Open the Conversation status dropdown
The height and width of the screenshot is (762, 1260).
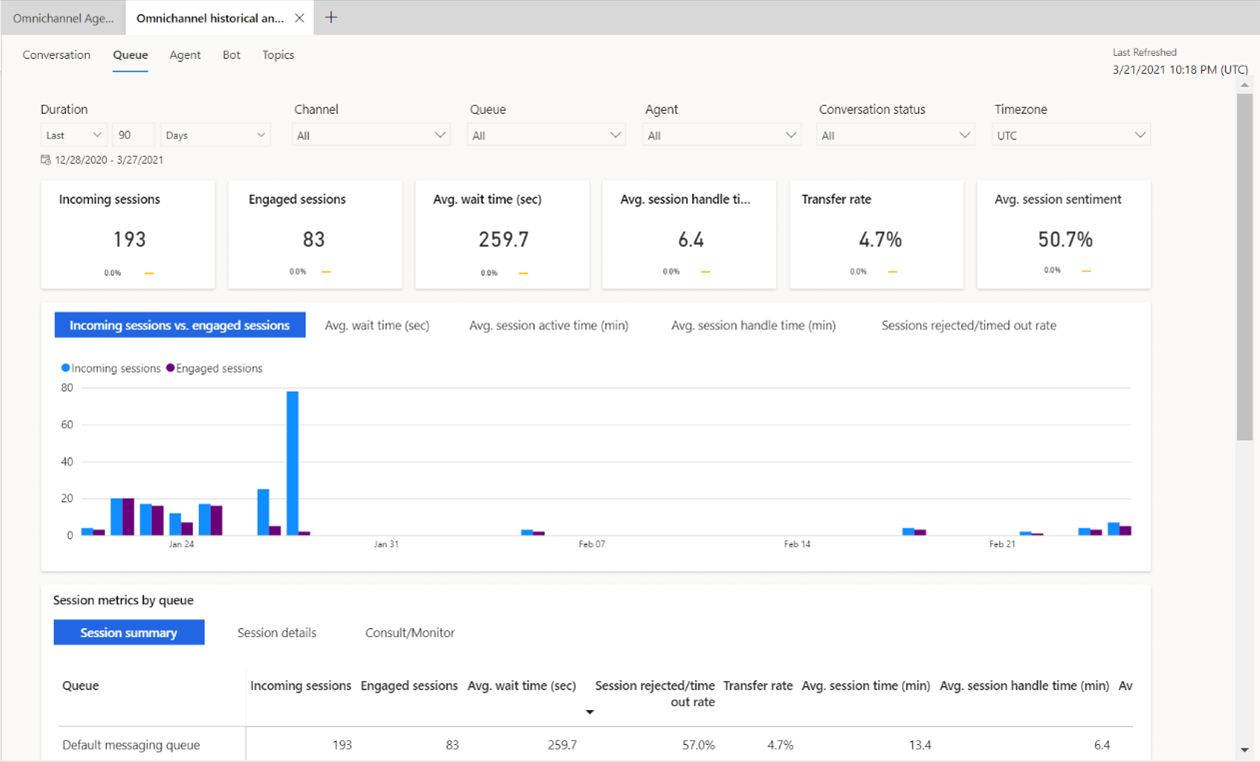tap(896, 135)
